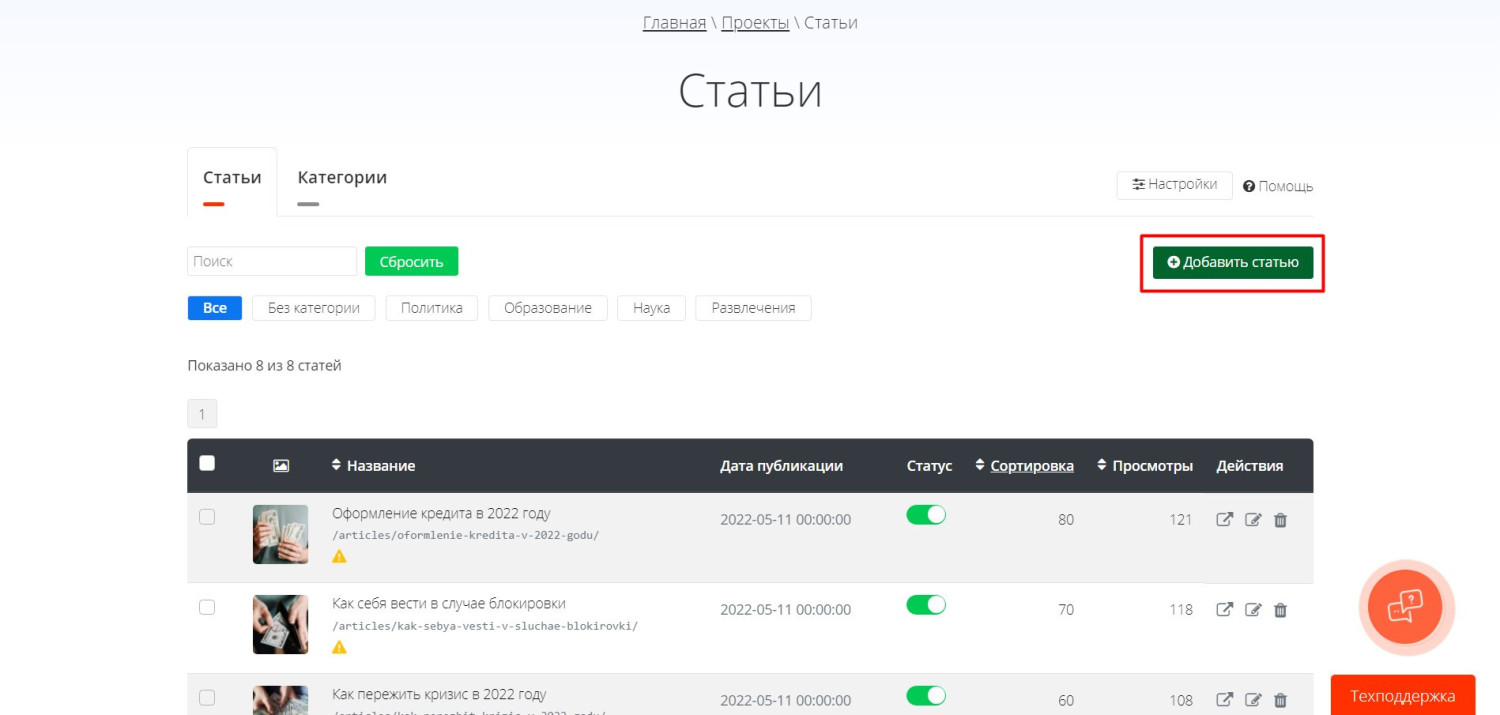Click warning icon under the credit article
This screenshot has height=715, width=1500.
coord(339,556)
